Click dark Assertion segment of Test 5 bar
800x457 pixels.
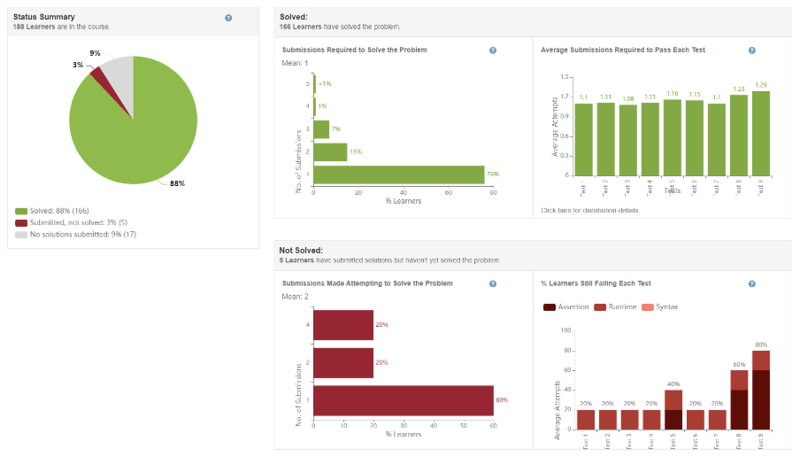coord(673,420)
